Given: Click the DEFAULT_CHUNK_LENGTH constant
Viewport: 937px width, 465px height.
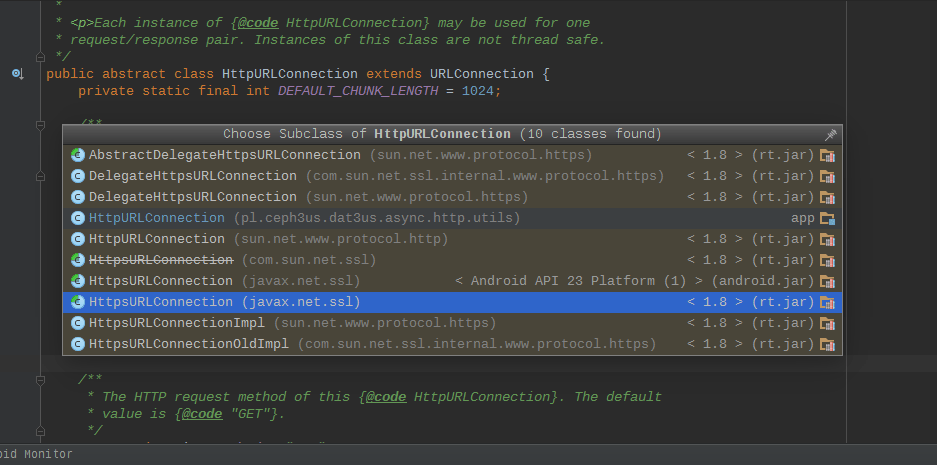Looking at the screenshot, I should pos(358,91).
